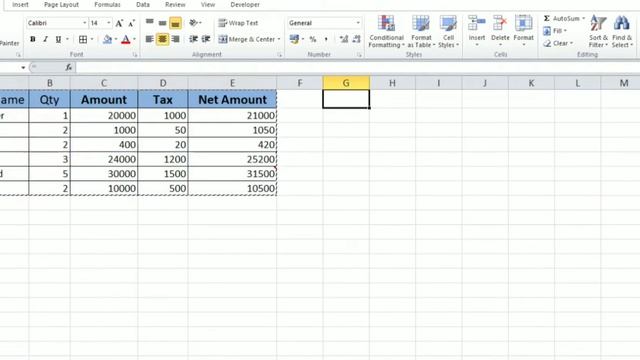Open Number dialog launcher
640x360 pixels.
pos(359,55)
